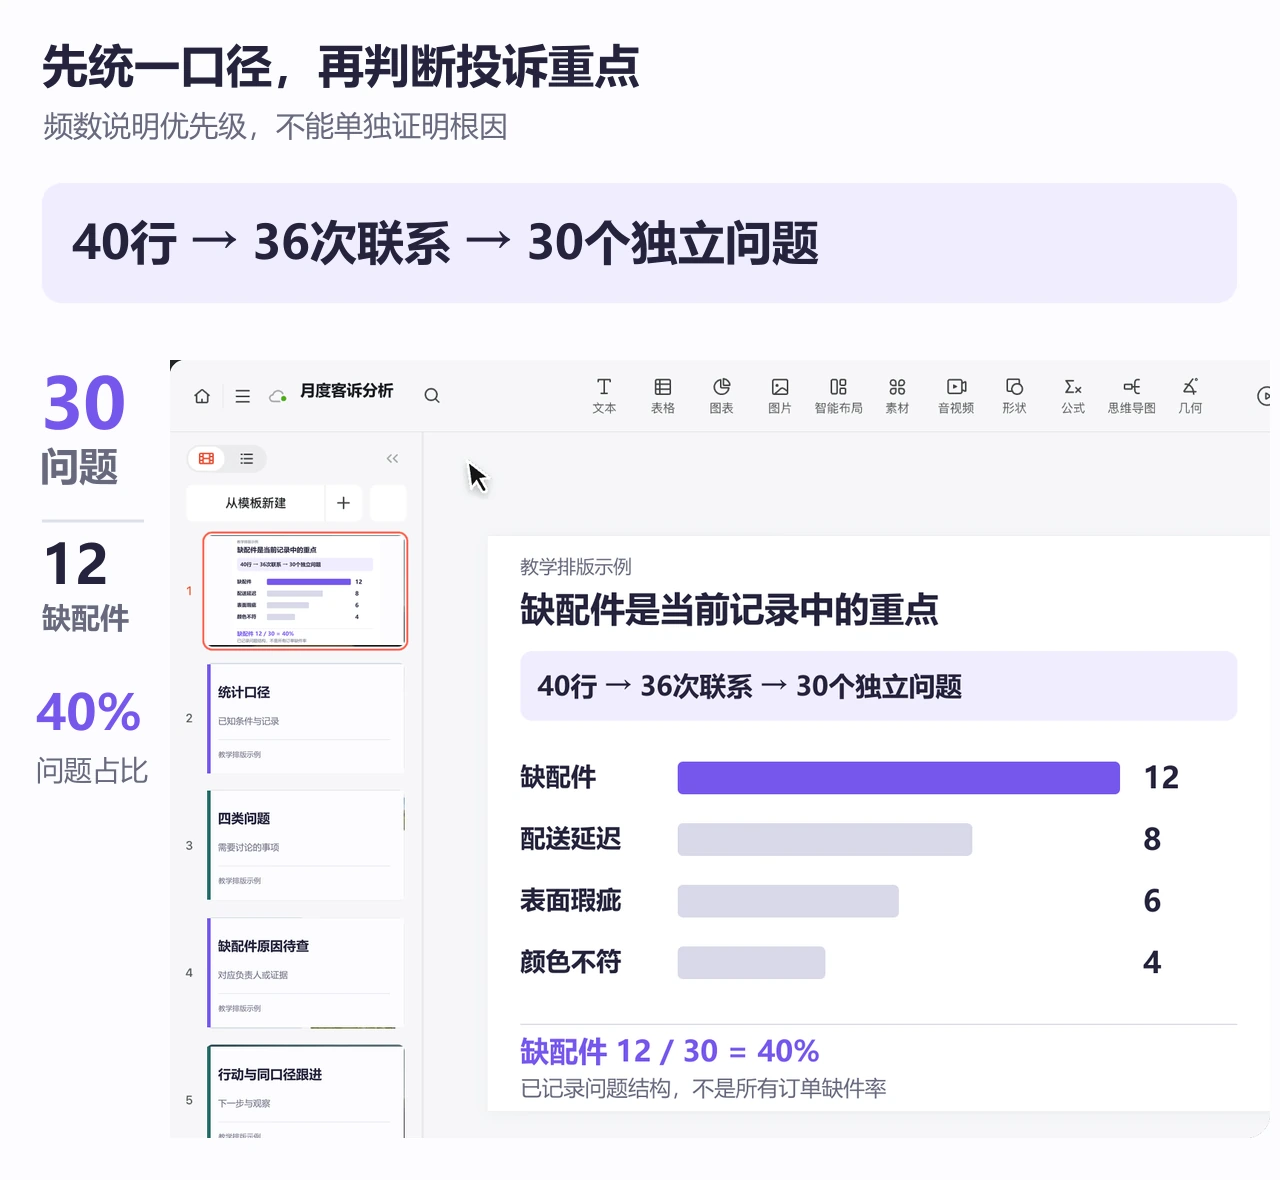Viewport: 1280px width, 1180px height.
Task: Open the 素材 assets library
Action: point(897,396)
